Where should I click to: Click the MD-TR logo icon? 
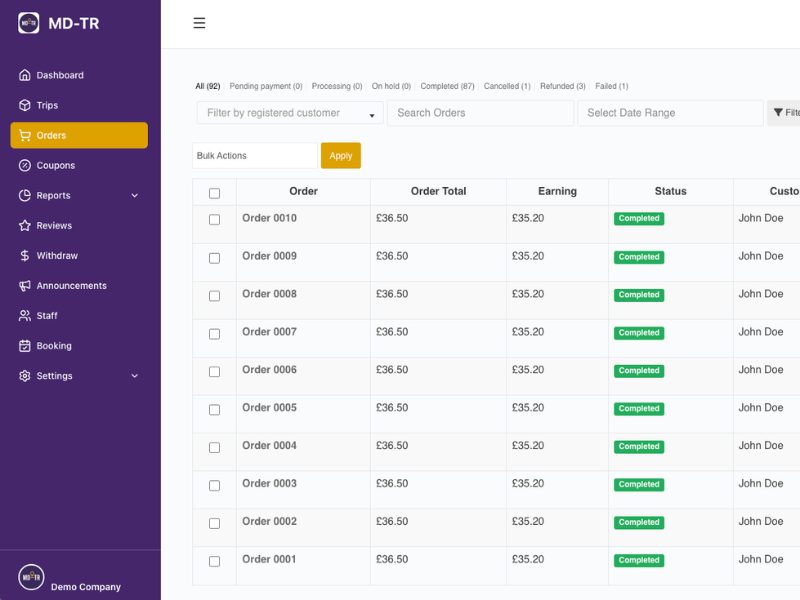coord(29,23)
